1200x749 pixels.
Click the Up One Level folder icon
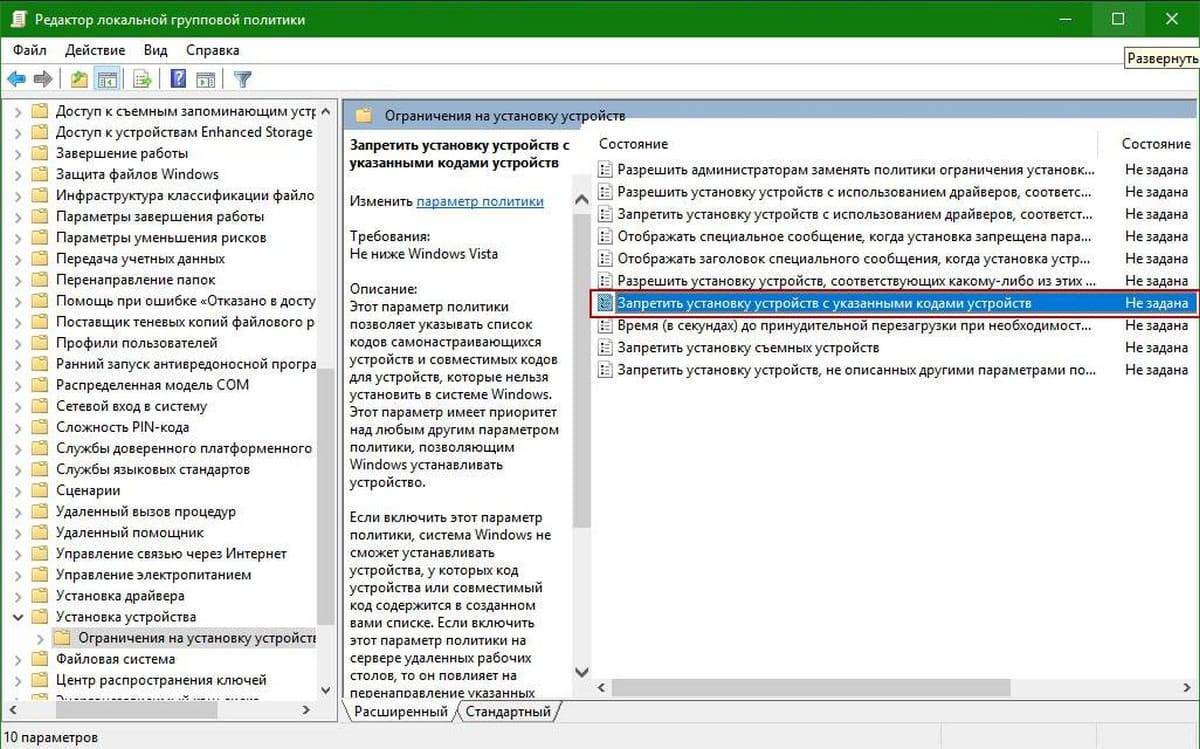[80, 79]
